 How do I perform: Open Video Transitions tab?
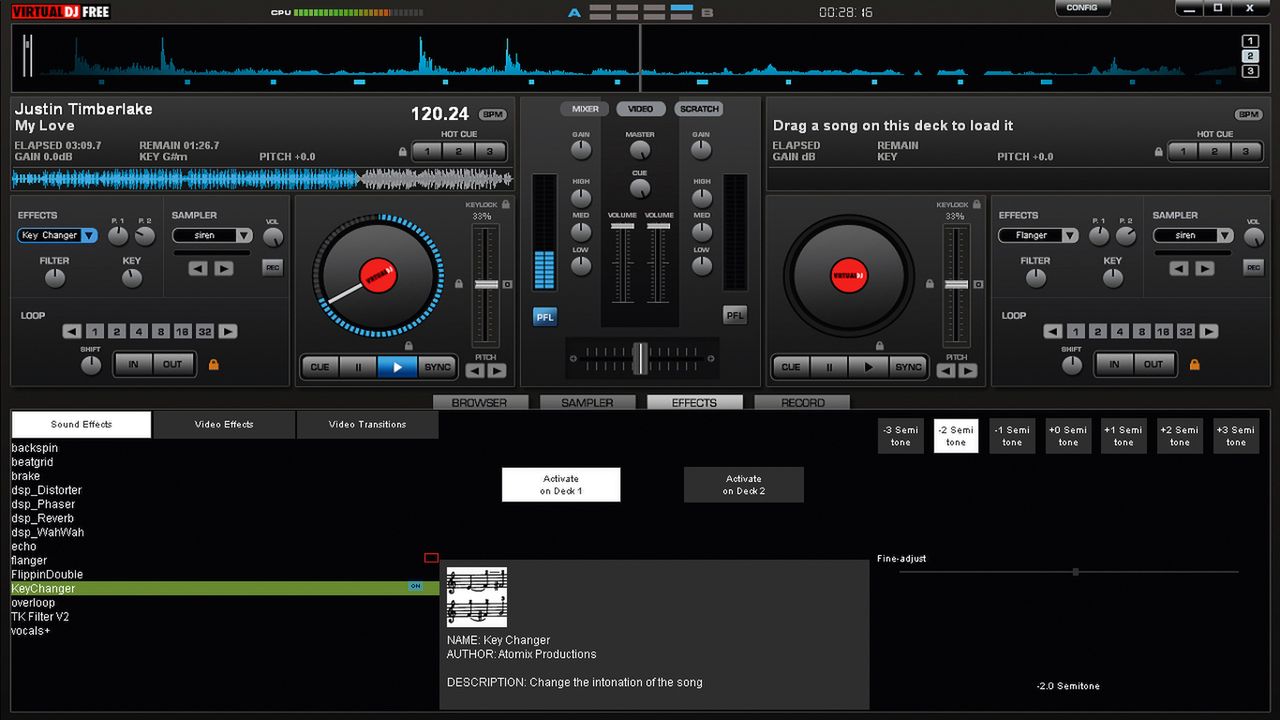coord(367,424)
